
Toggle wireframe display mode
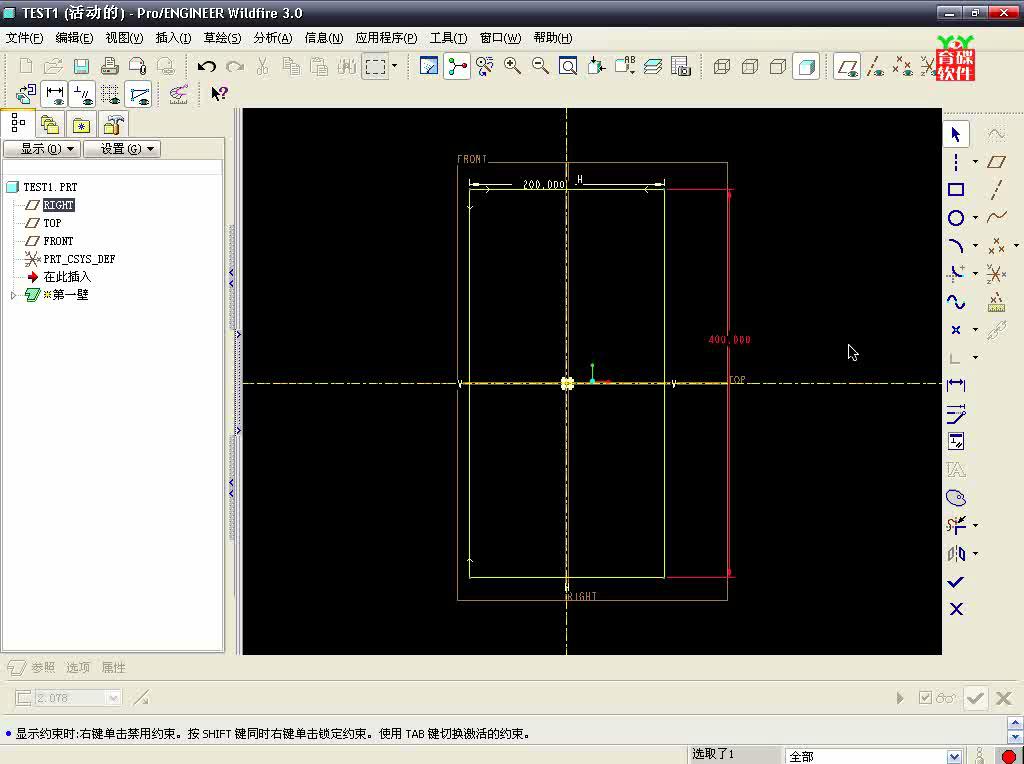coord(722,66)
